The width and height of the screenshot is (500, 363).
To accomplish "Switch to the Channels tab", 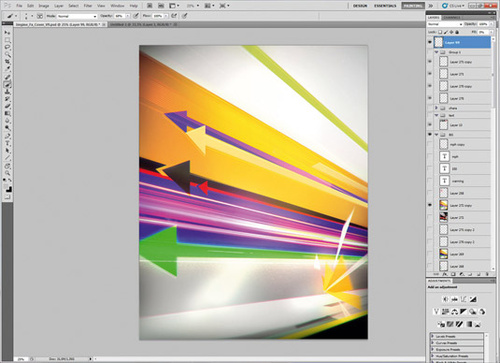I will (x=452, y=17).
